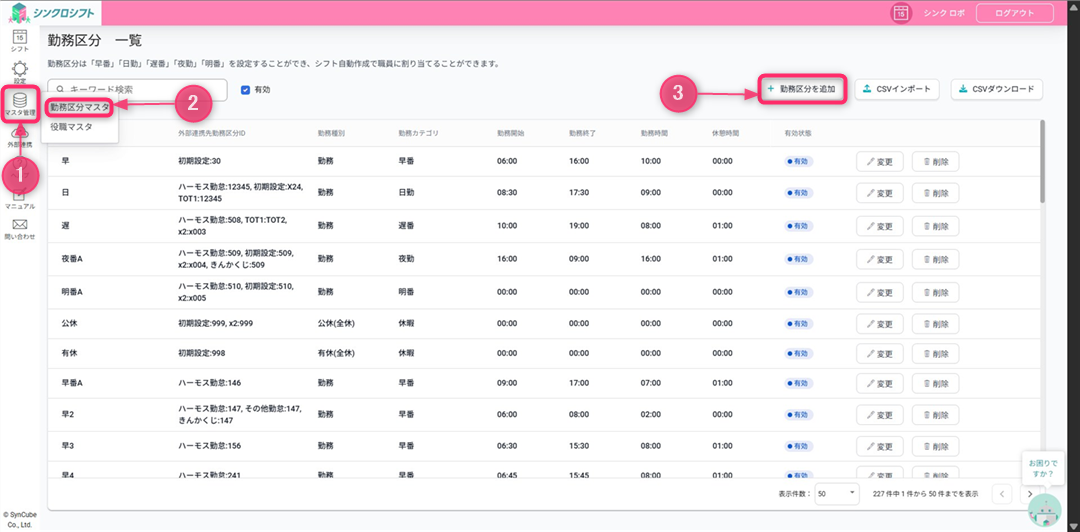Viewport: 1080px width, 532px height.
Task: Click the 有効 status badge in 公休 row
Action: coord(799,323)
